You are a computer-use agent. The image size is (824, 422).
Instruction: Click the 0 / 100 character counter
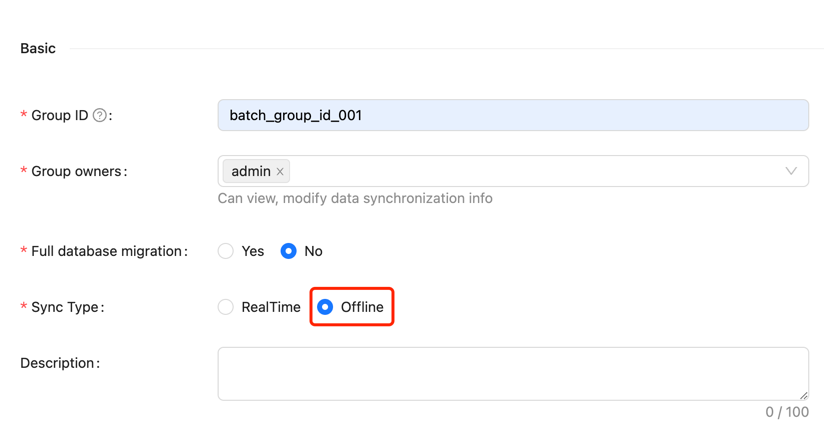[x=787, y=412]
